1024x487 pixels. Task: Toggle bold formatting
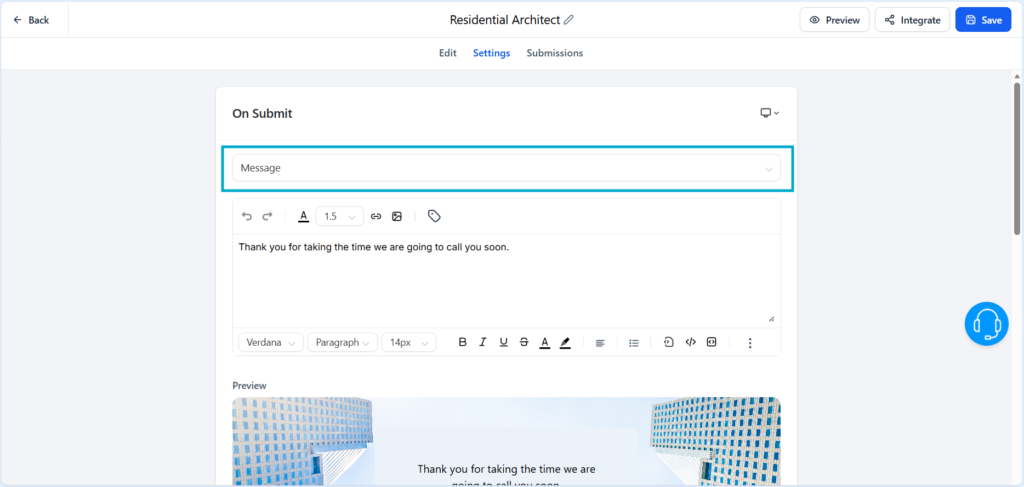pyautogui.click(x=462, y=342)
